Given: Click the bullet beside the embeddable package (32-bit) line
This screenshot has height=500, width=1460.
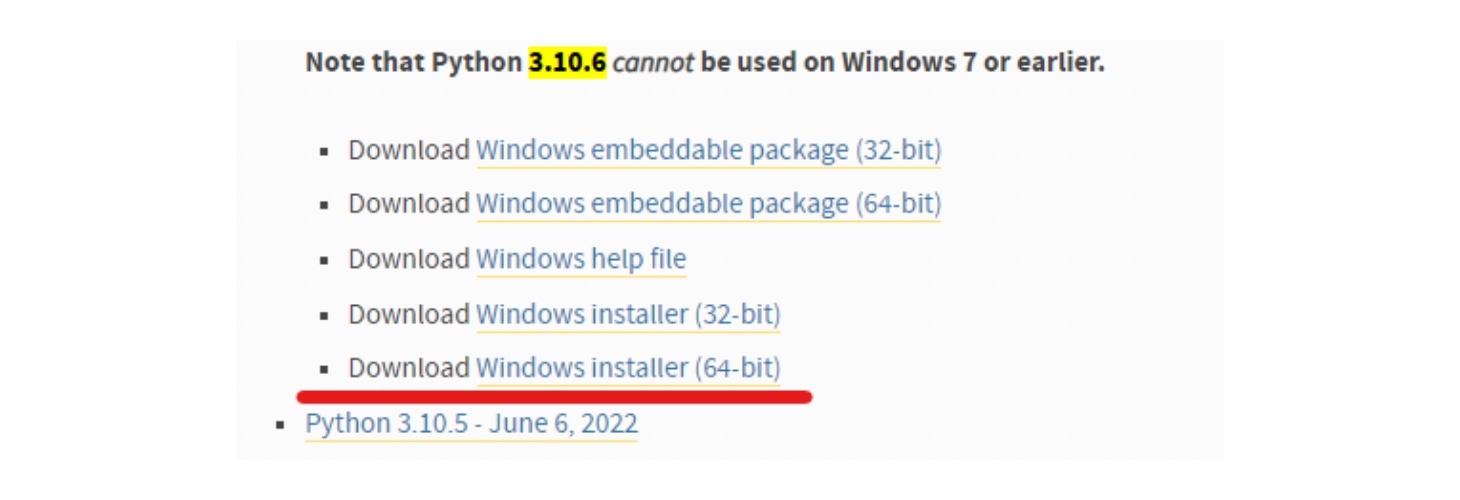Looking at the screenshot, I should coord(324,152).
